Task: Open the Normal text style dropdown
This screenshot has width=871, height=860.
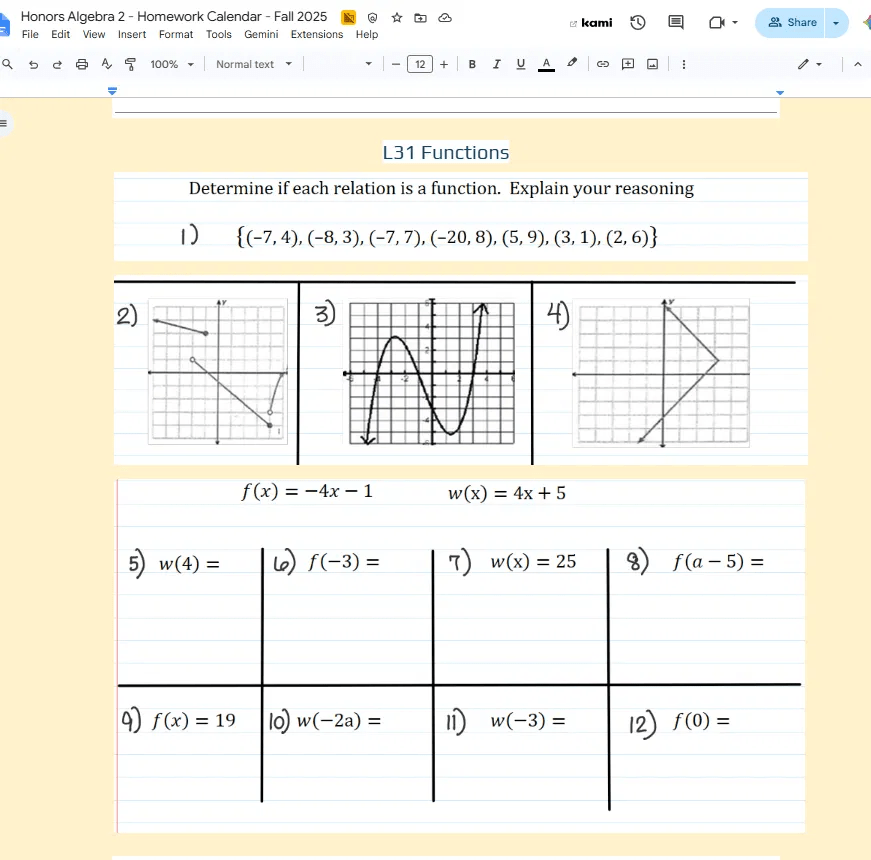Action: click(x=254, y=64)
